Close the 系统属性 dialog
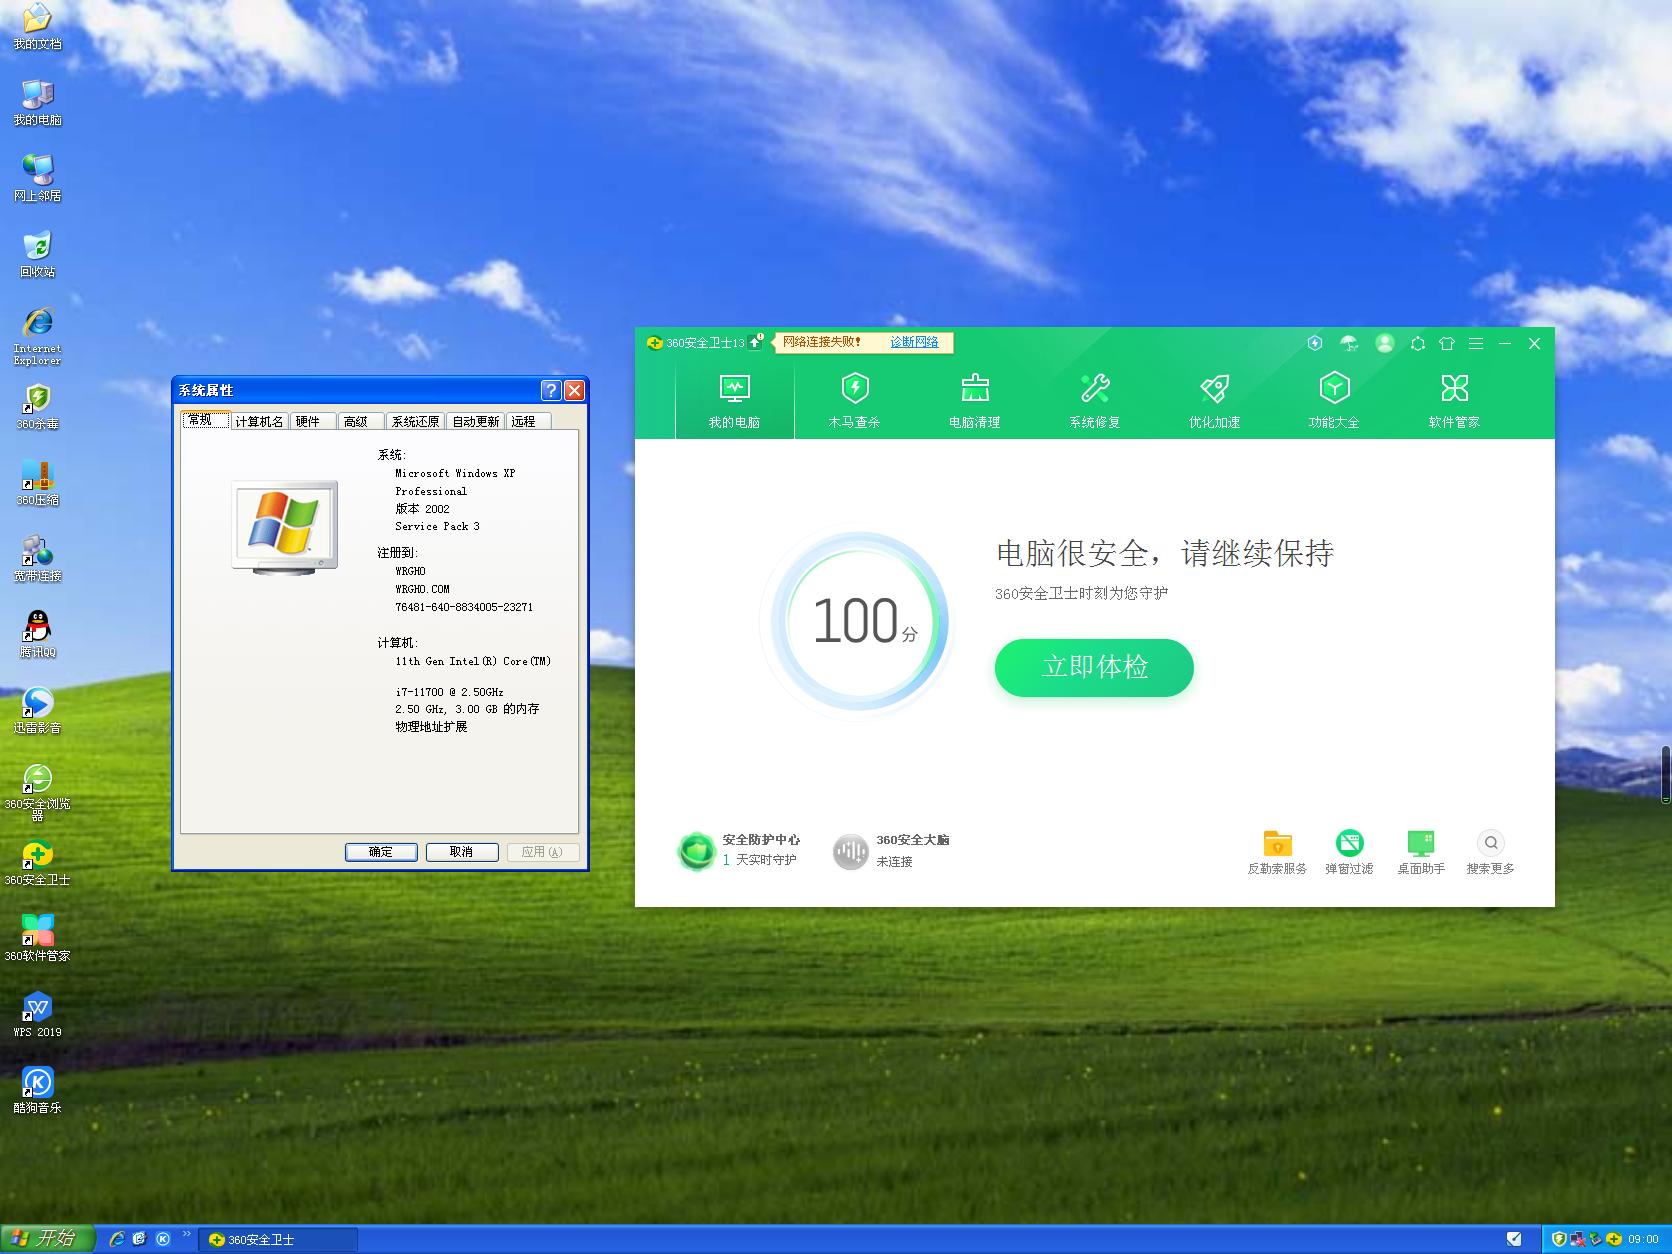 [575, 390]
